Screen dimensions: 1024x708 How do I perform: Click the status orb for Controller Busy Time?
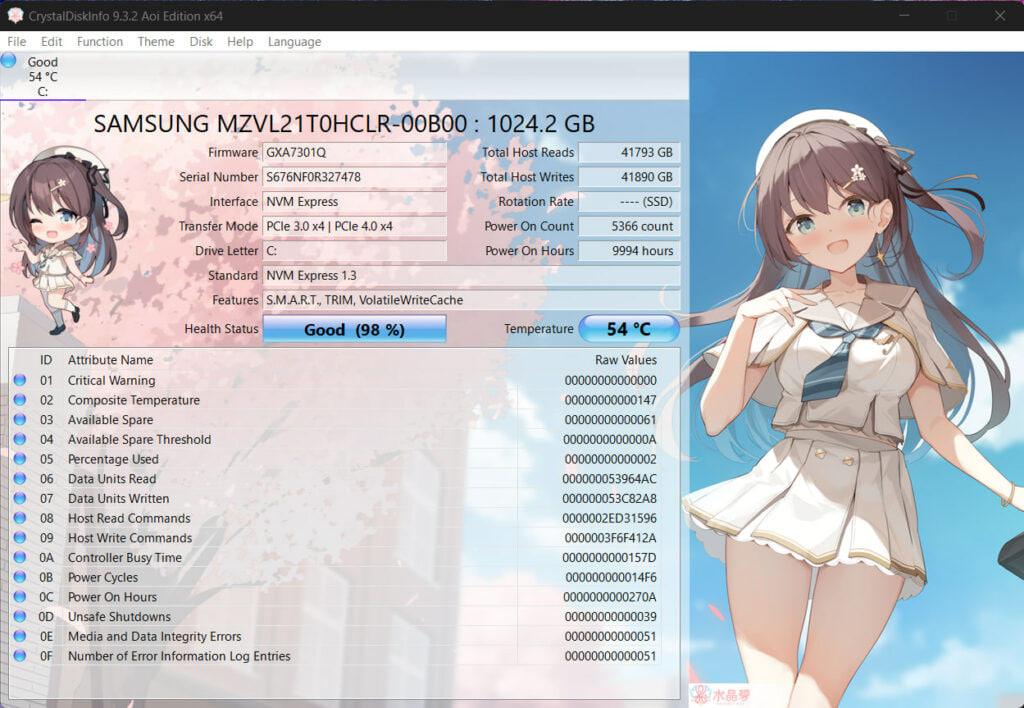coord(20,557)
